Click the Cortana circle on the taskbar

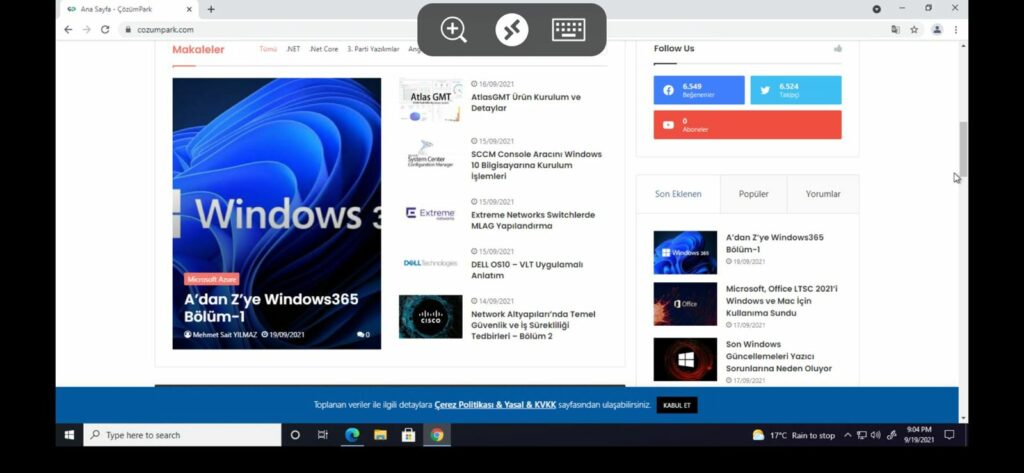pos(295,435)
